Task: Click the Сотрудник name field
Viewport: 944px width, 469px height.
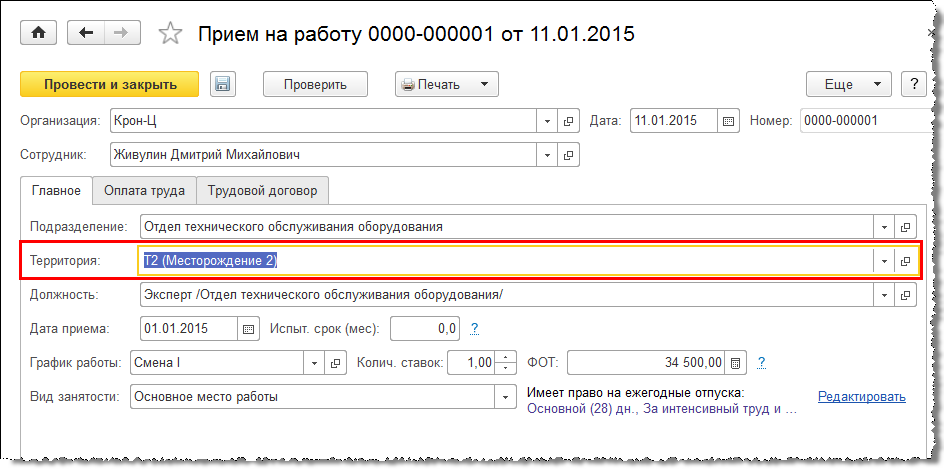Action: point(324,155)
